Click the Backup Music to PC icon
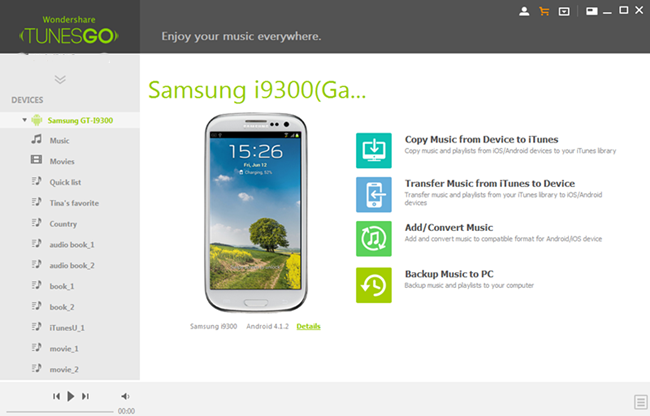This screenshot has height=416, width=650. pos(374,285)
